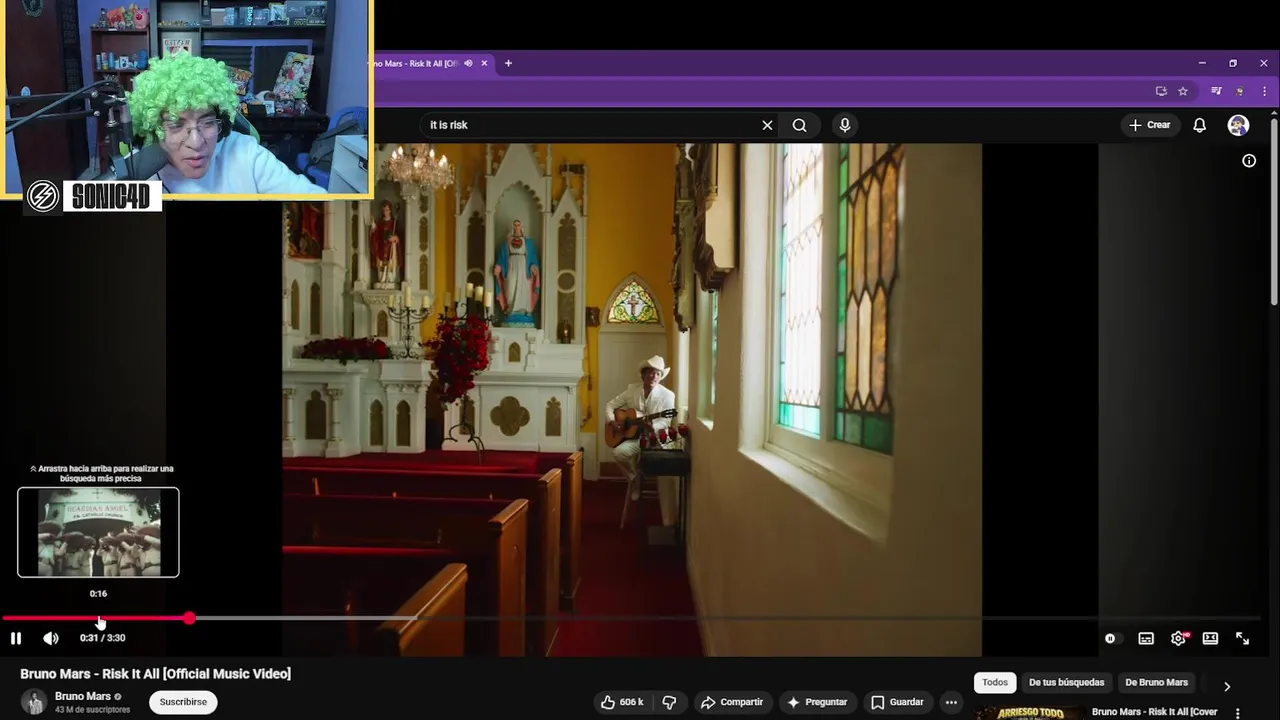Open a new browser tab
Screen dimensions: 1280x720
[x=508, y=63]
